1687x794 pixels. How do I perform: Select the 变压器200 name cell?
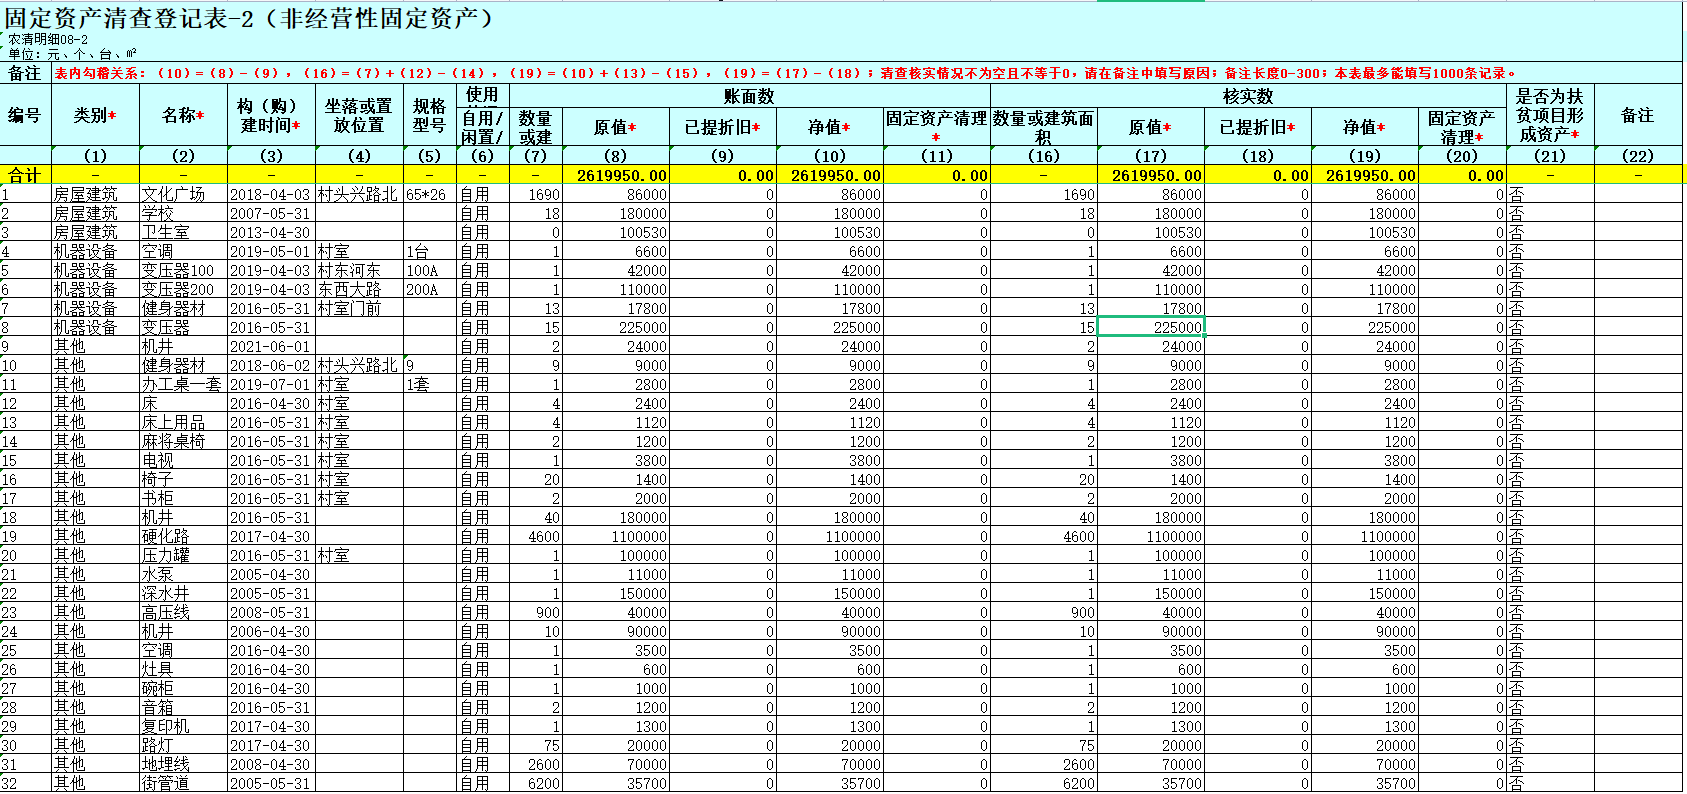point(183,289)
